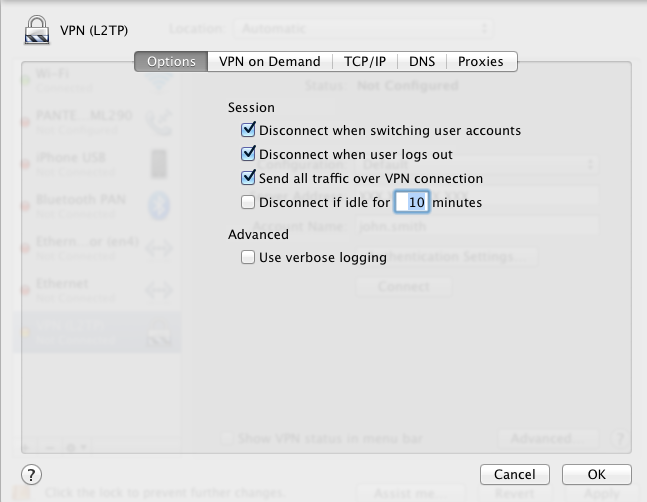The image size is (647, 502).
Task: Click the iPhone USB device icon
Action: (x=158, y=163)
